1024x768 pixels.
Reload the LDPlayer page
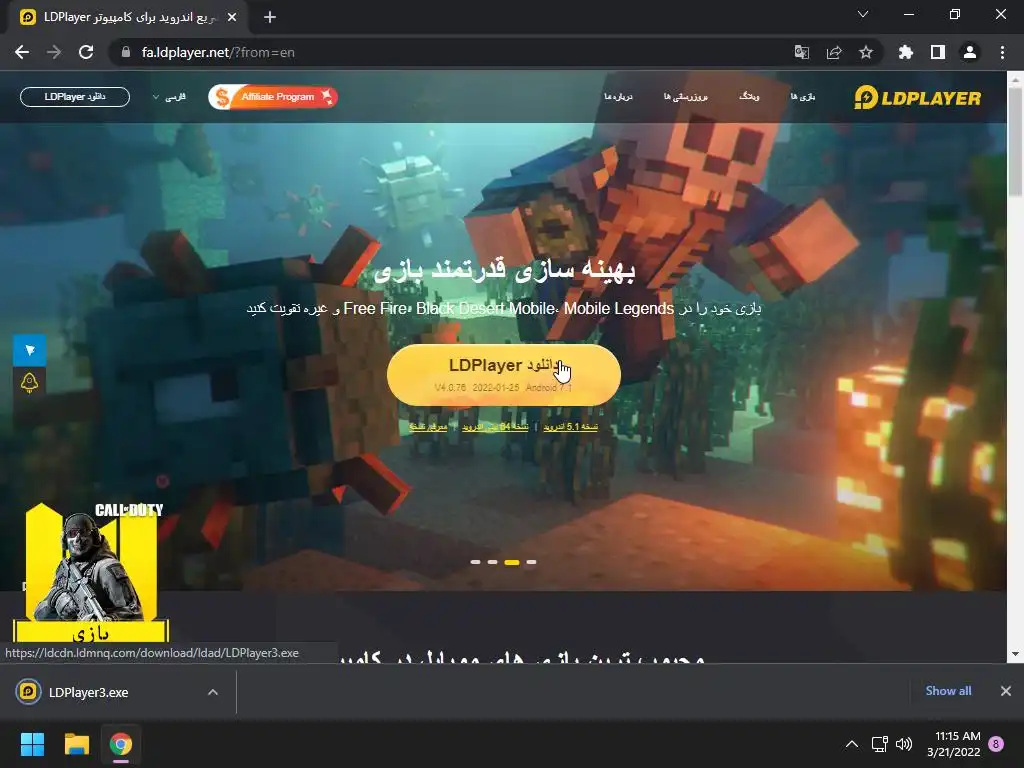pyautogui.click(x=86, y=52)
